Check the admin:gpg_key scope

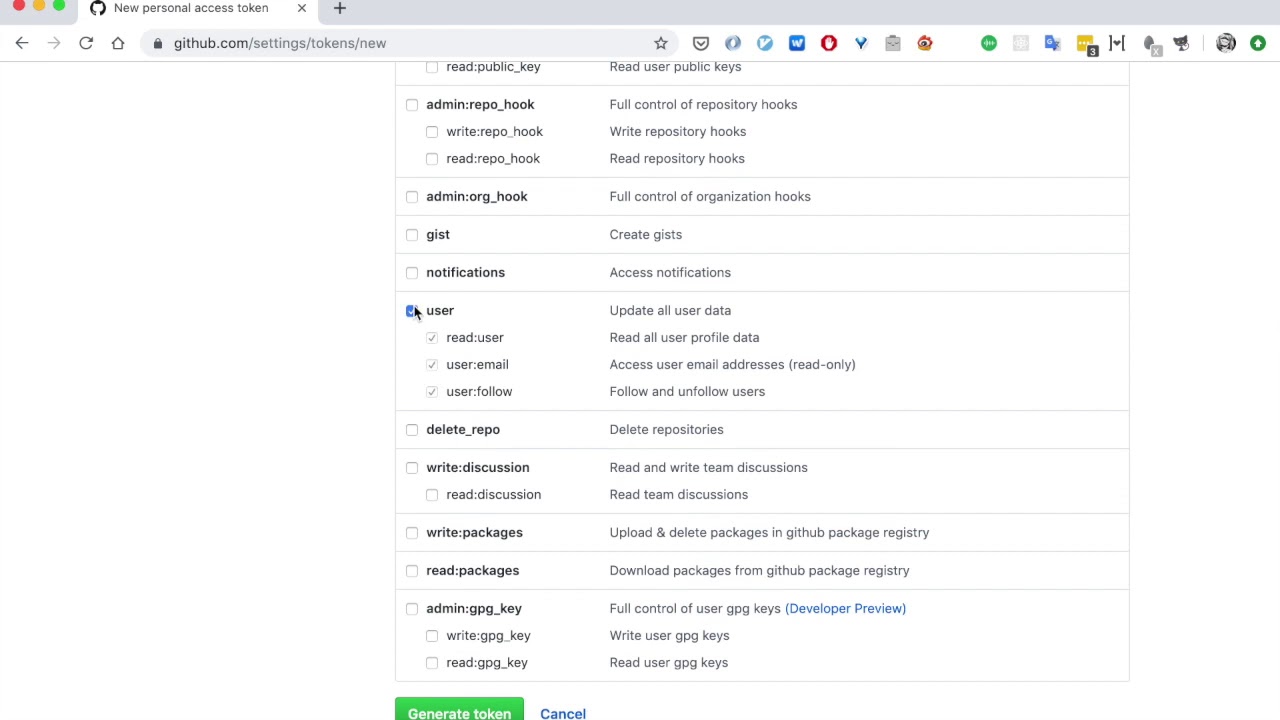pyautogui.click(x=412, y=608)
